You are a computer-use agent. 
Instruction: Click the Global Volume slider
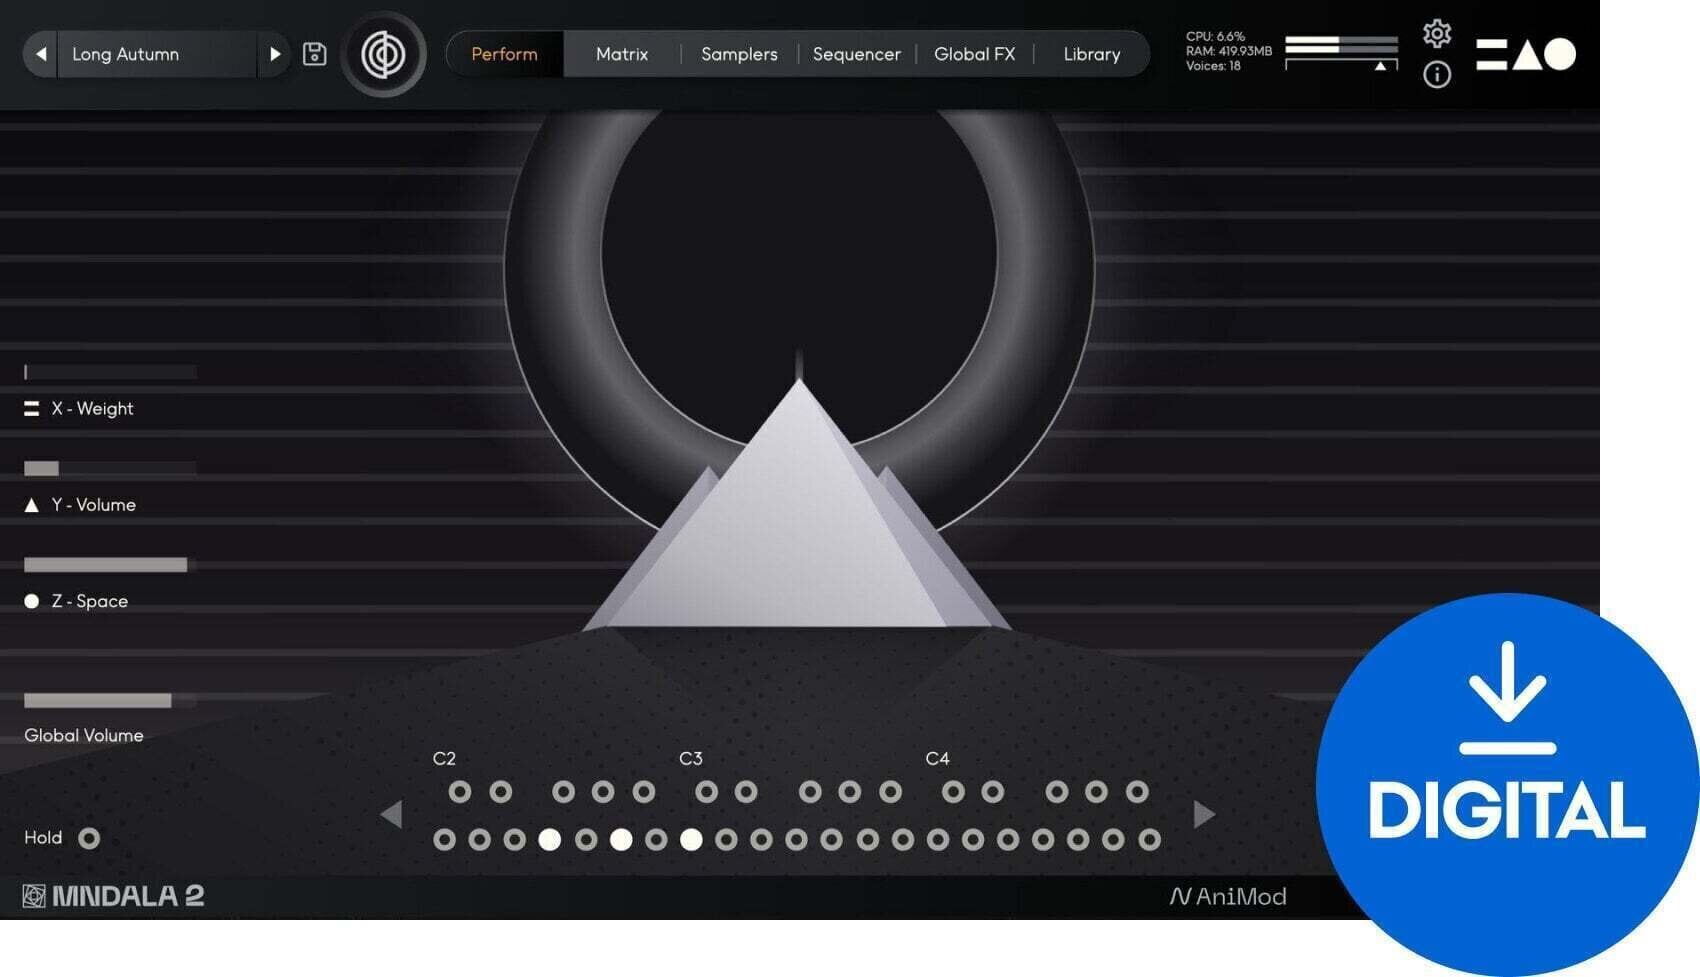tap(110, 701)
